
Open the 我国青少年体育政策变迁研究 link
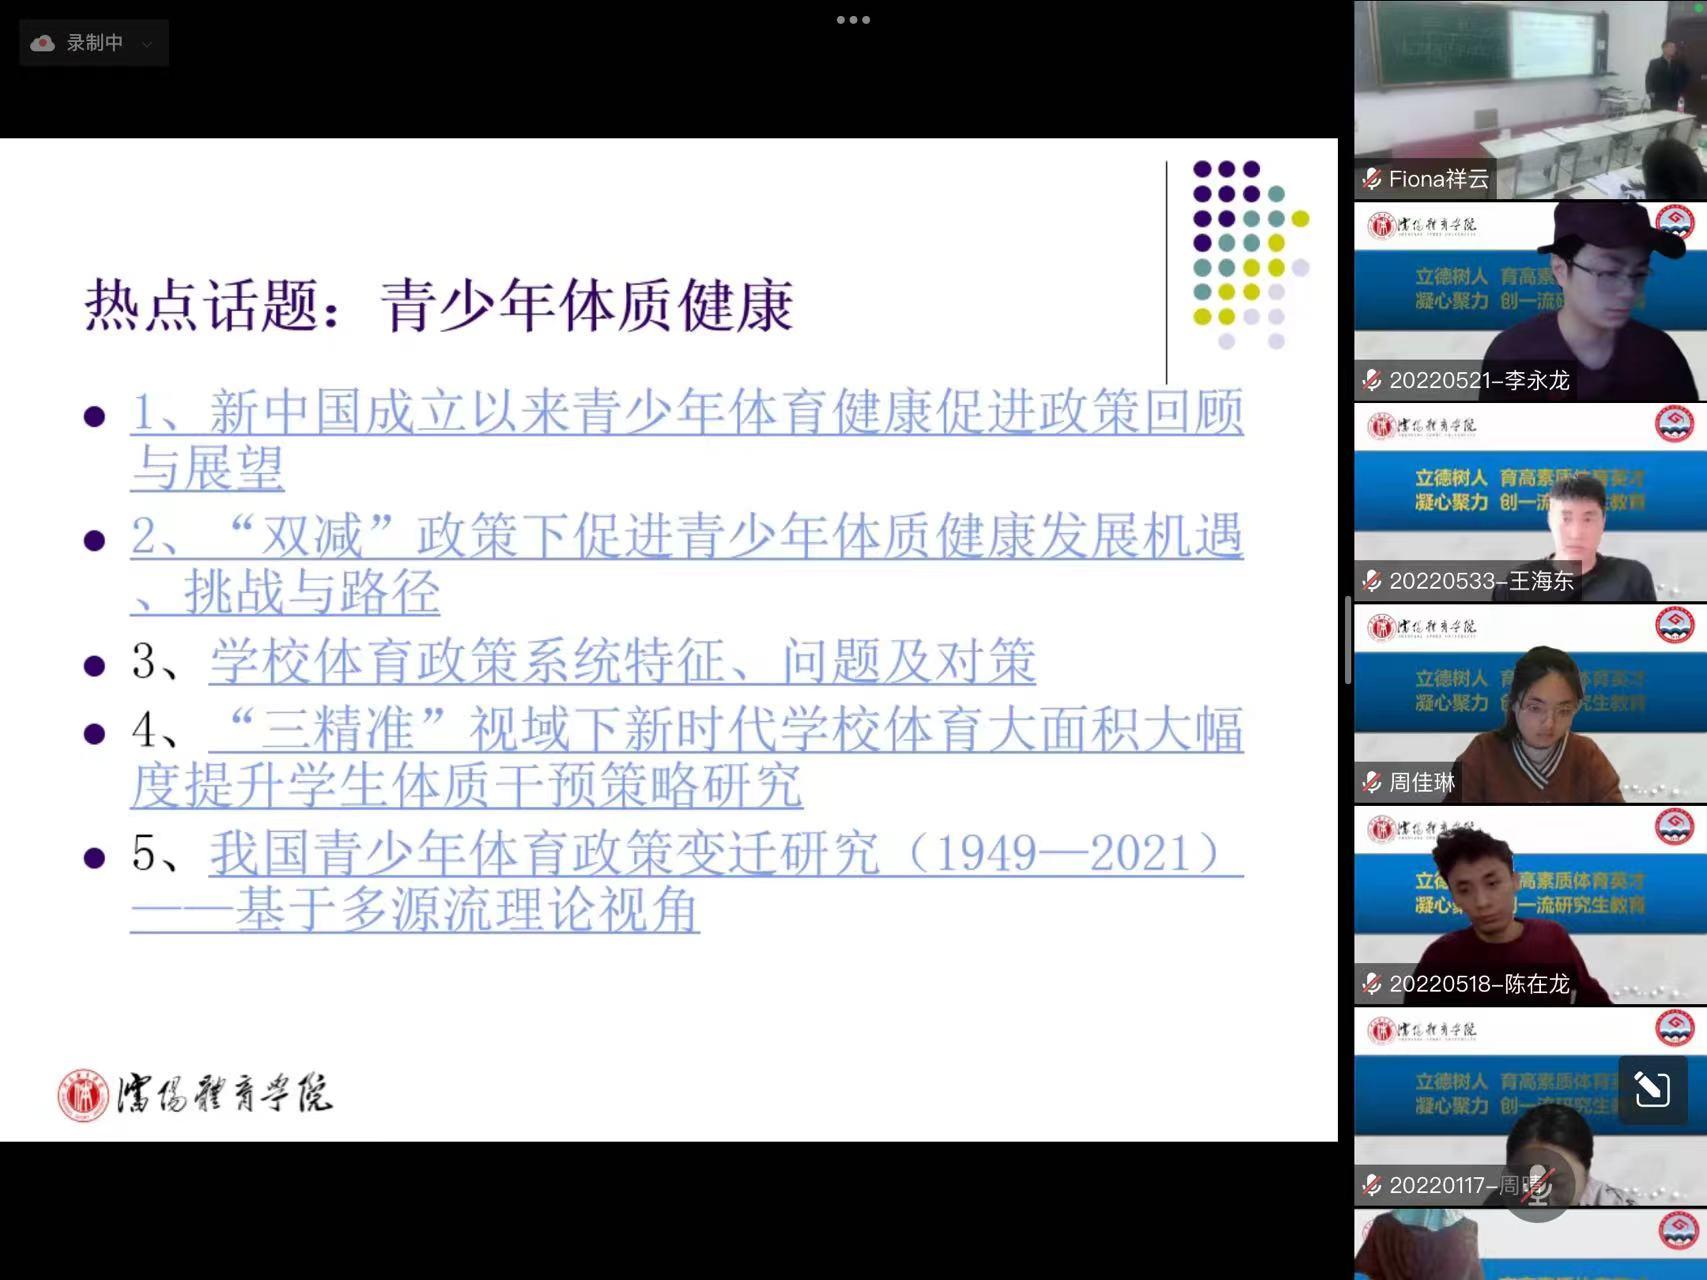[726, 854]
